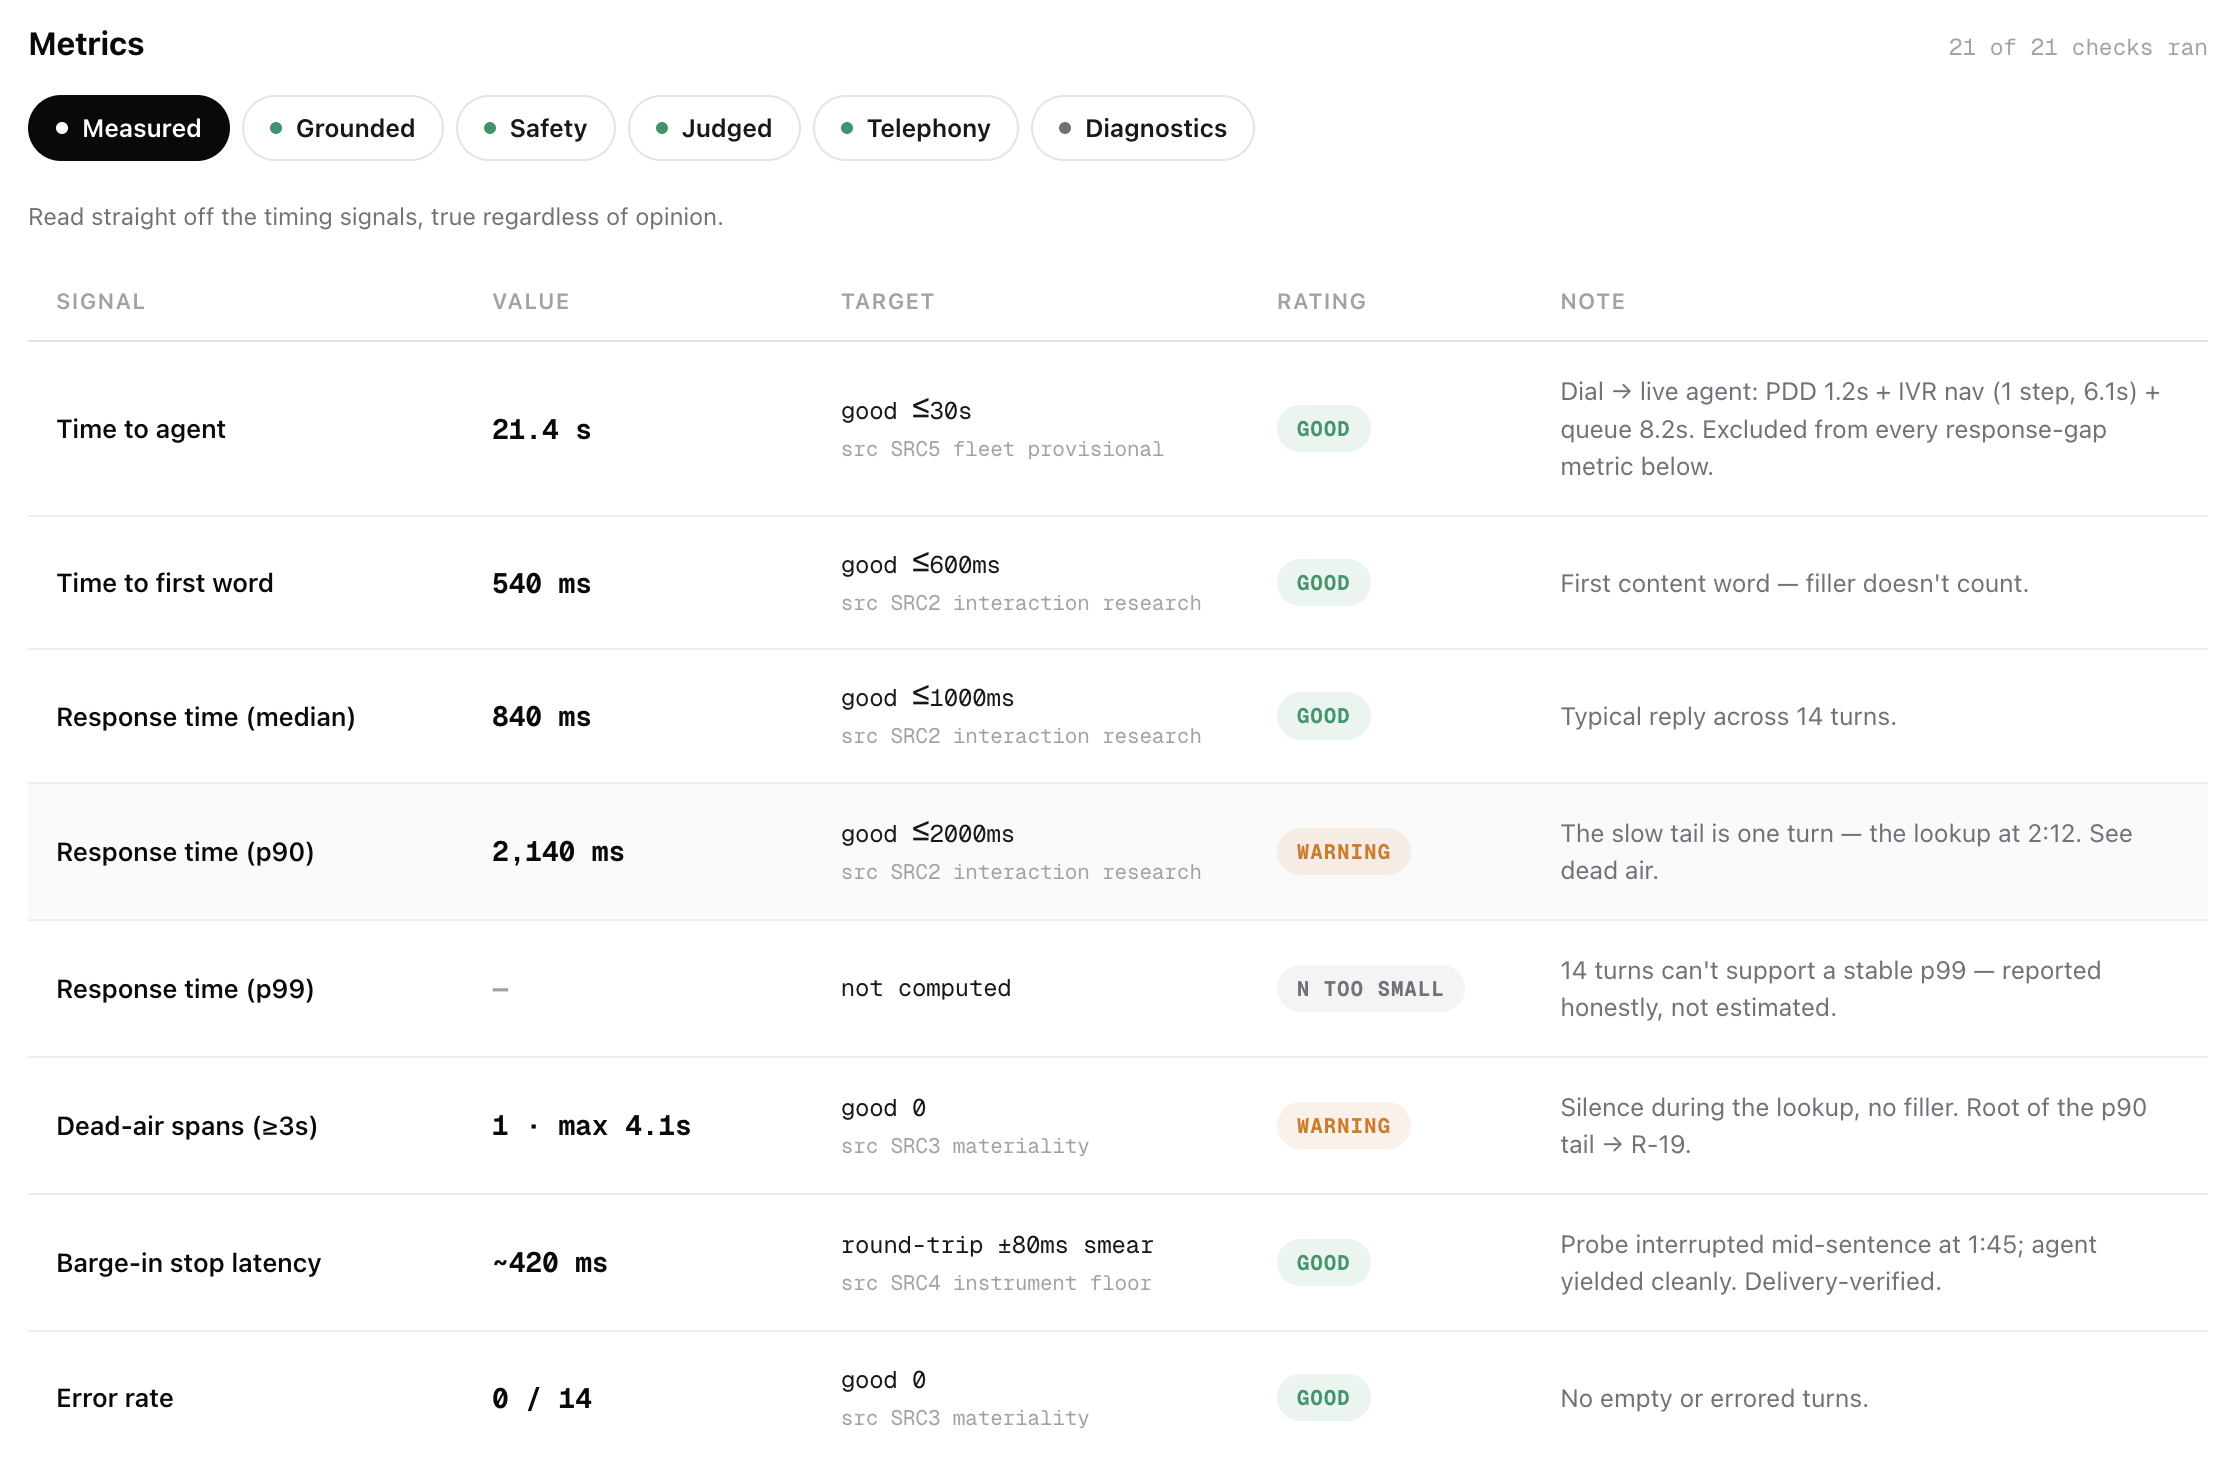Click src SRC5 fleet provisional source

[1002, 449]
